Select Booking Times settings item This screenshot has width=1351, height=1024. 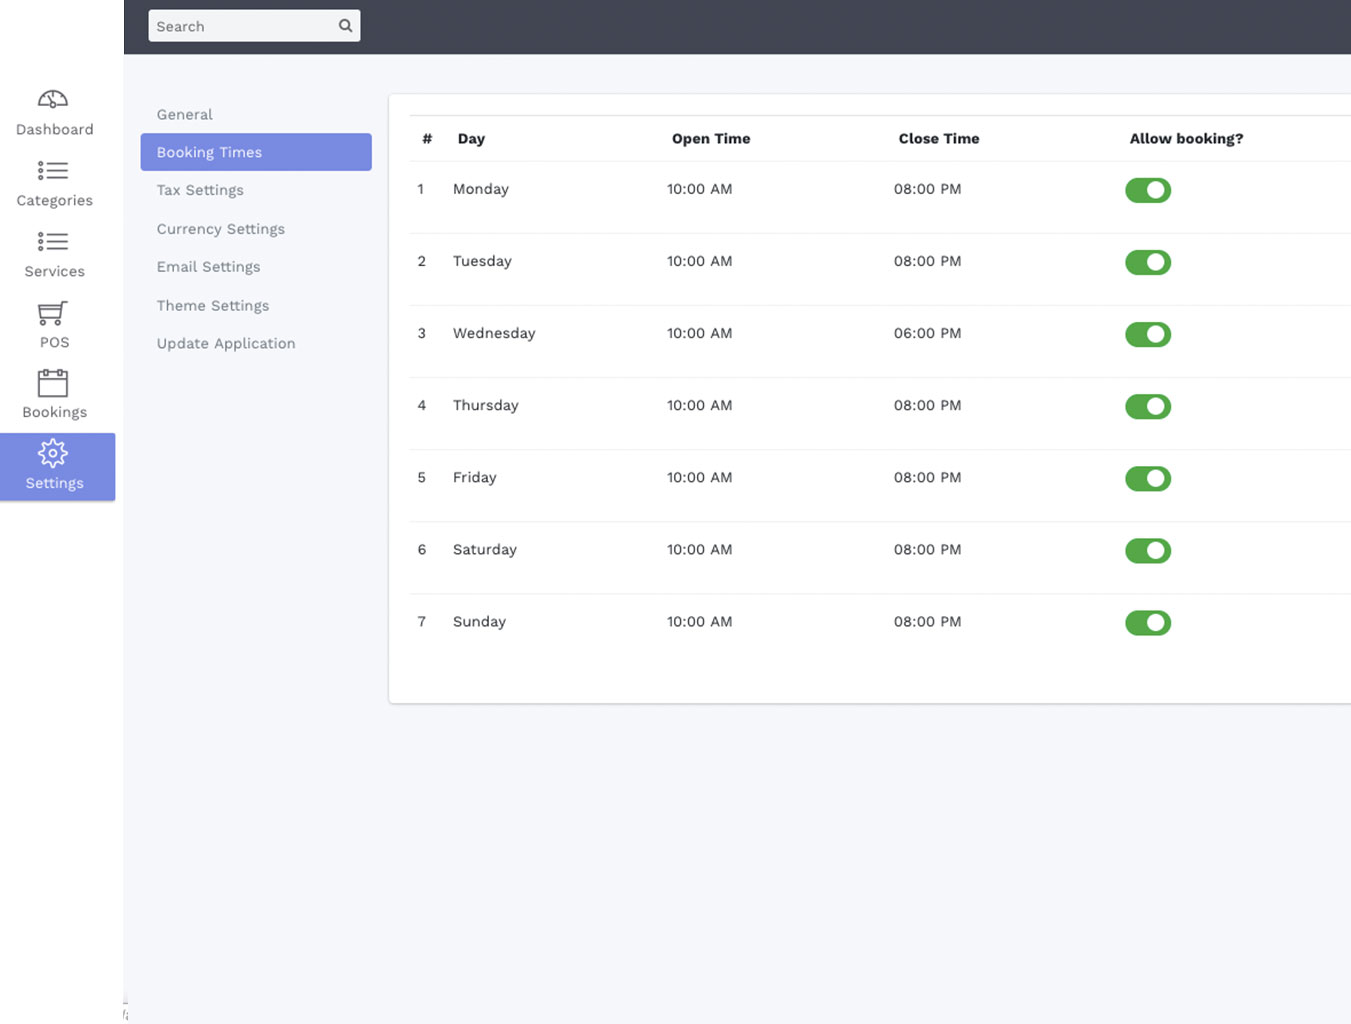tap(256, 152)
